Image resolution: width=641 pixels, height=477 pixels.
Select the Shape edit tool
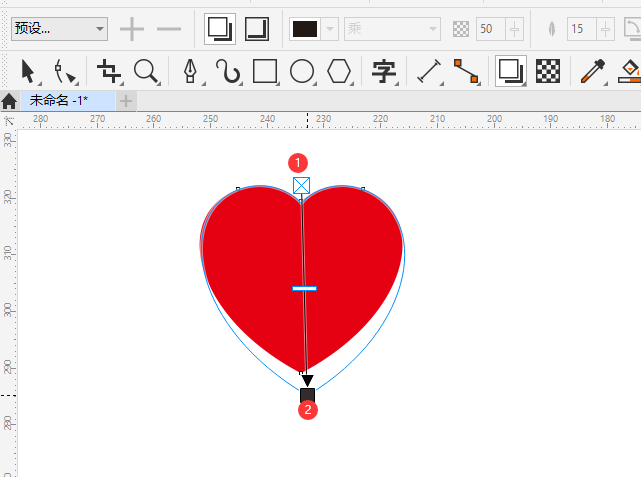(x=64, y=72)
